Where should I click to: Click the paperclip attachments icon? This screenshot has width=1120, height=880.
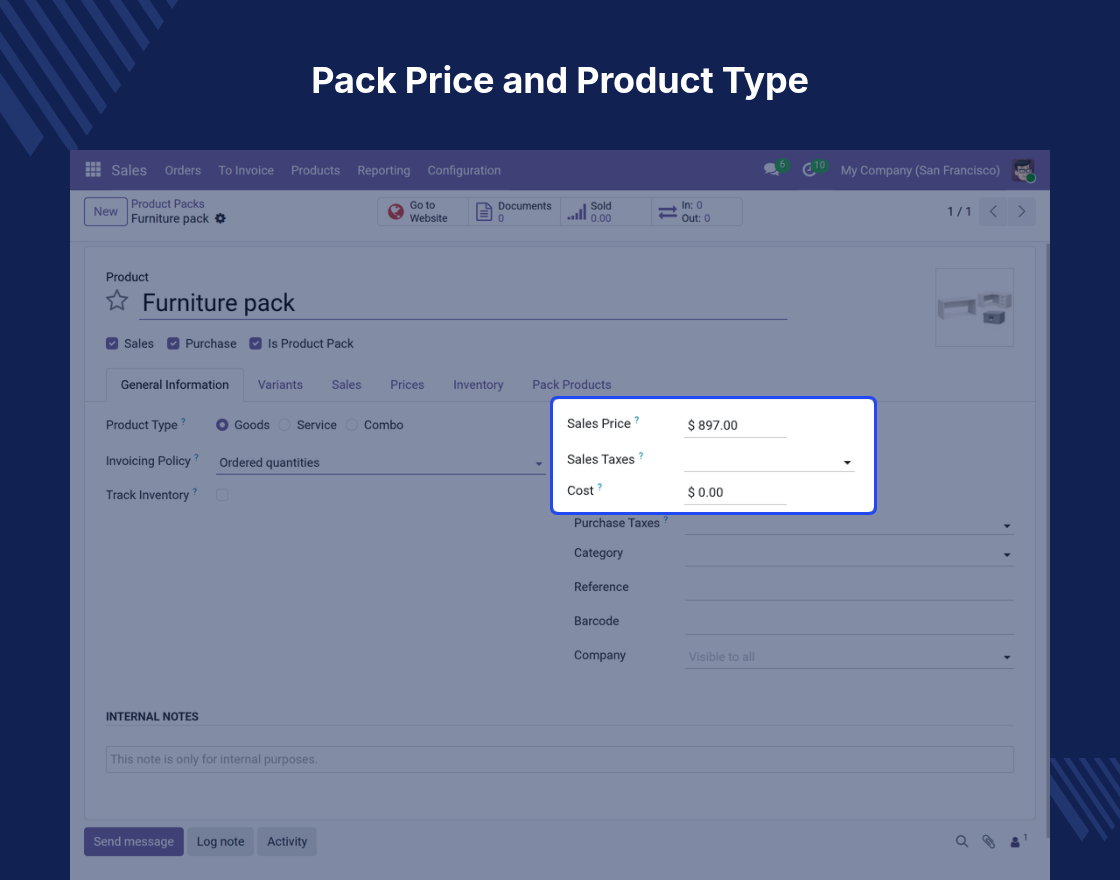(989, 841)
